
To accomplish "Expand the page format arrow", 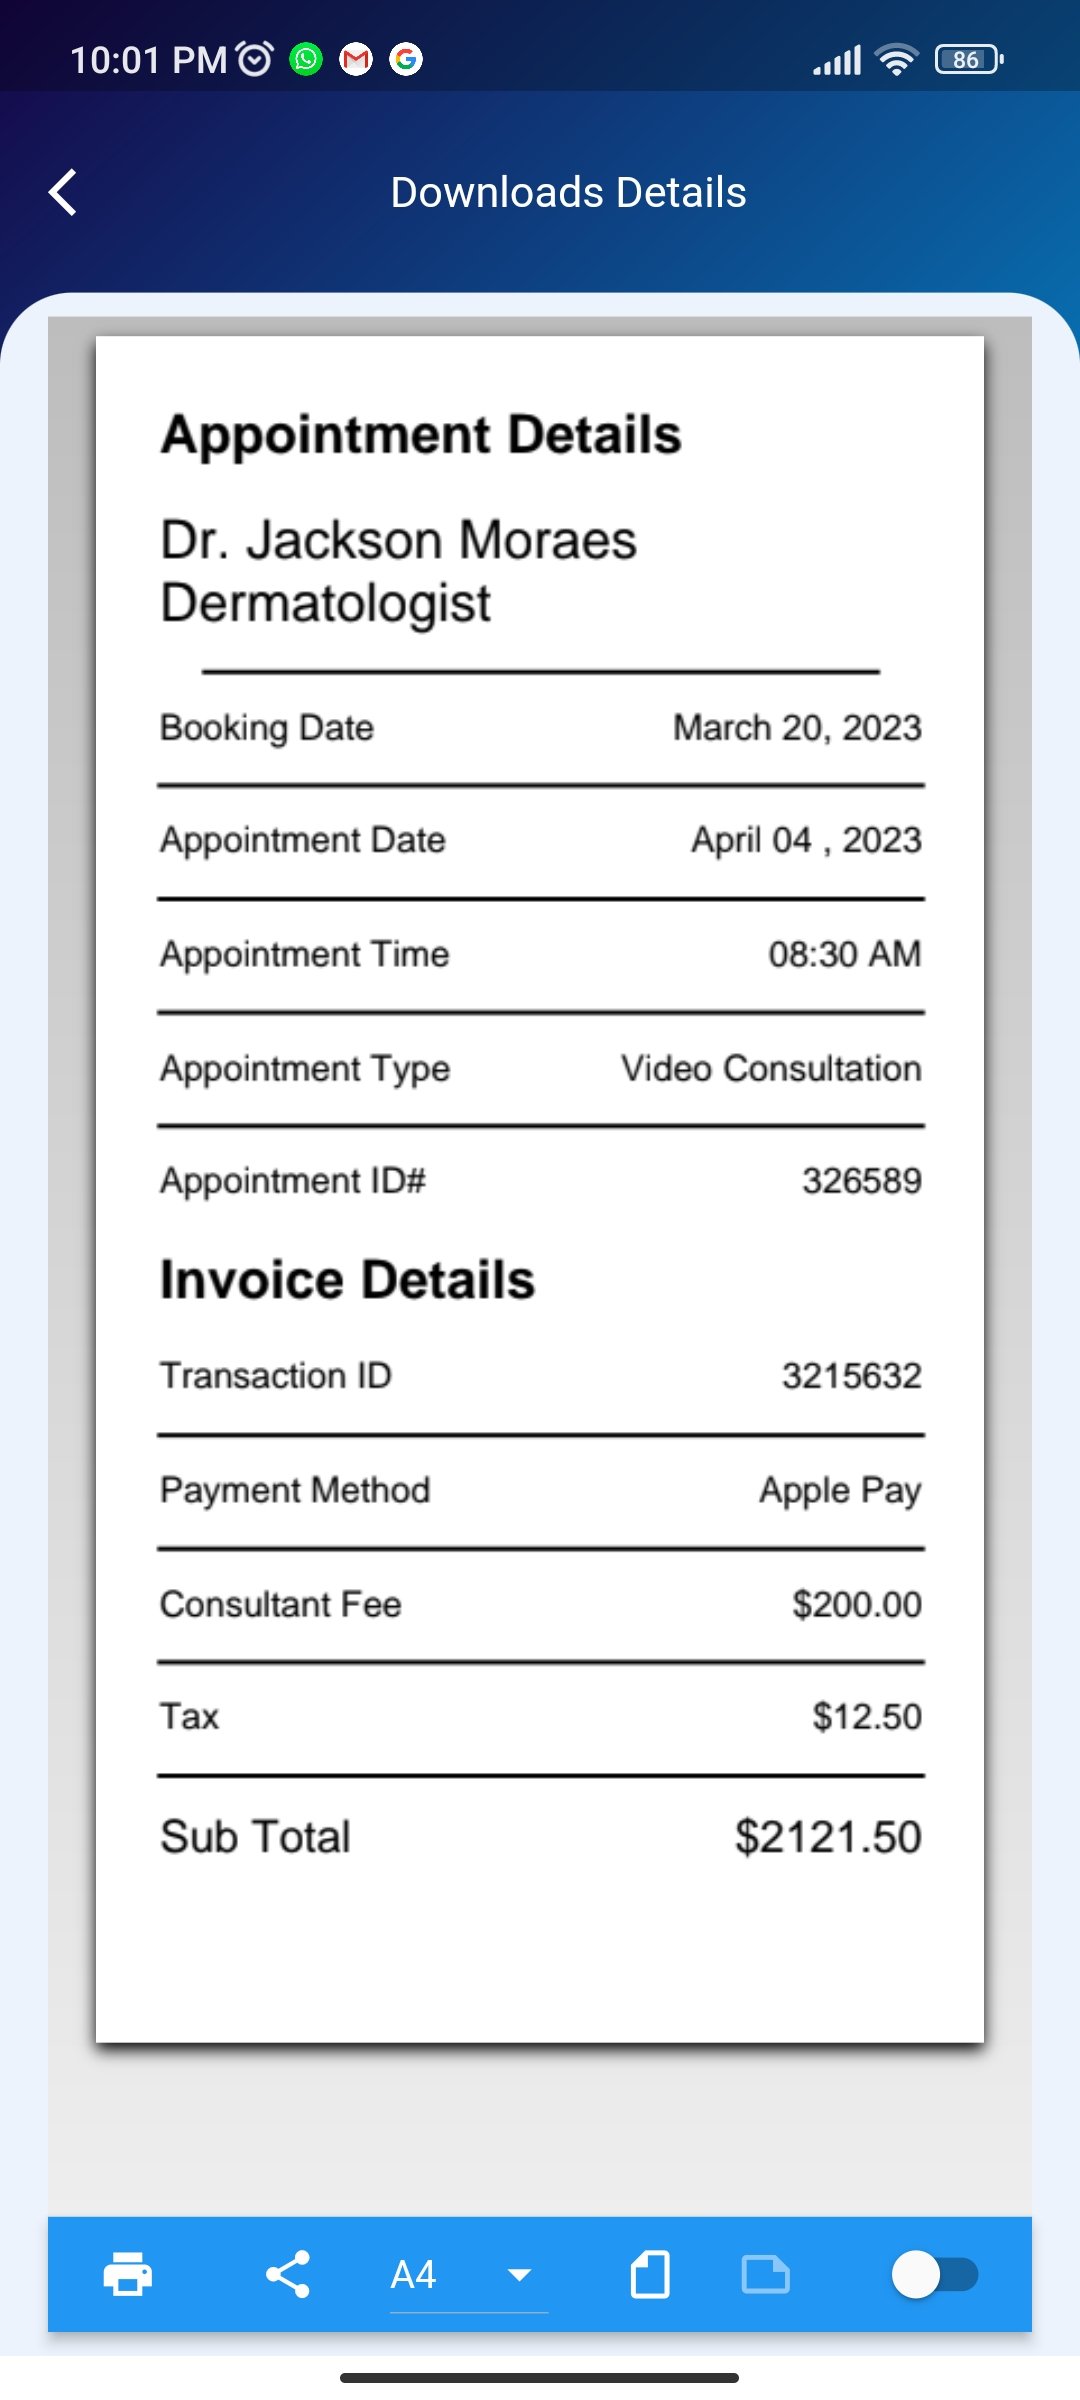I will [x=520, y=2275].
